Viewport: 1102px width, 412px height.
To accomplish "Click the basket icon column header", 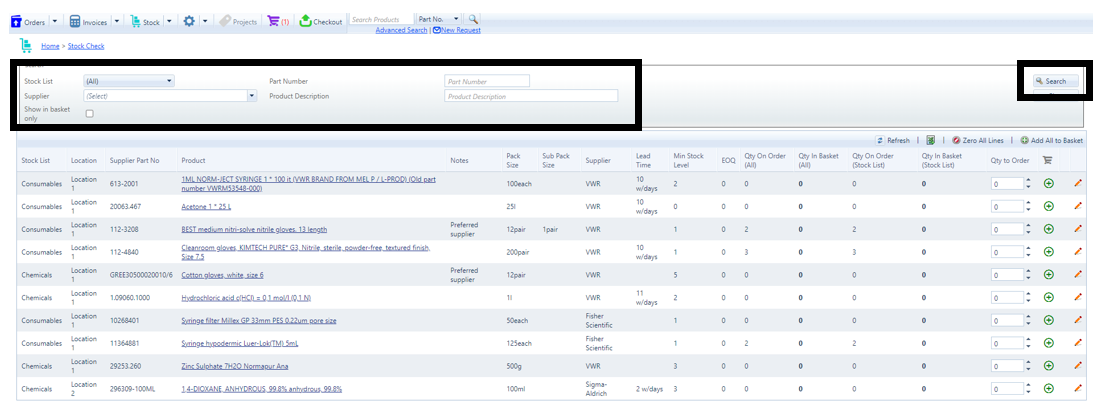I will coord(1047,160).
